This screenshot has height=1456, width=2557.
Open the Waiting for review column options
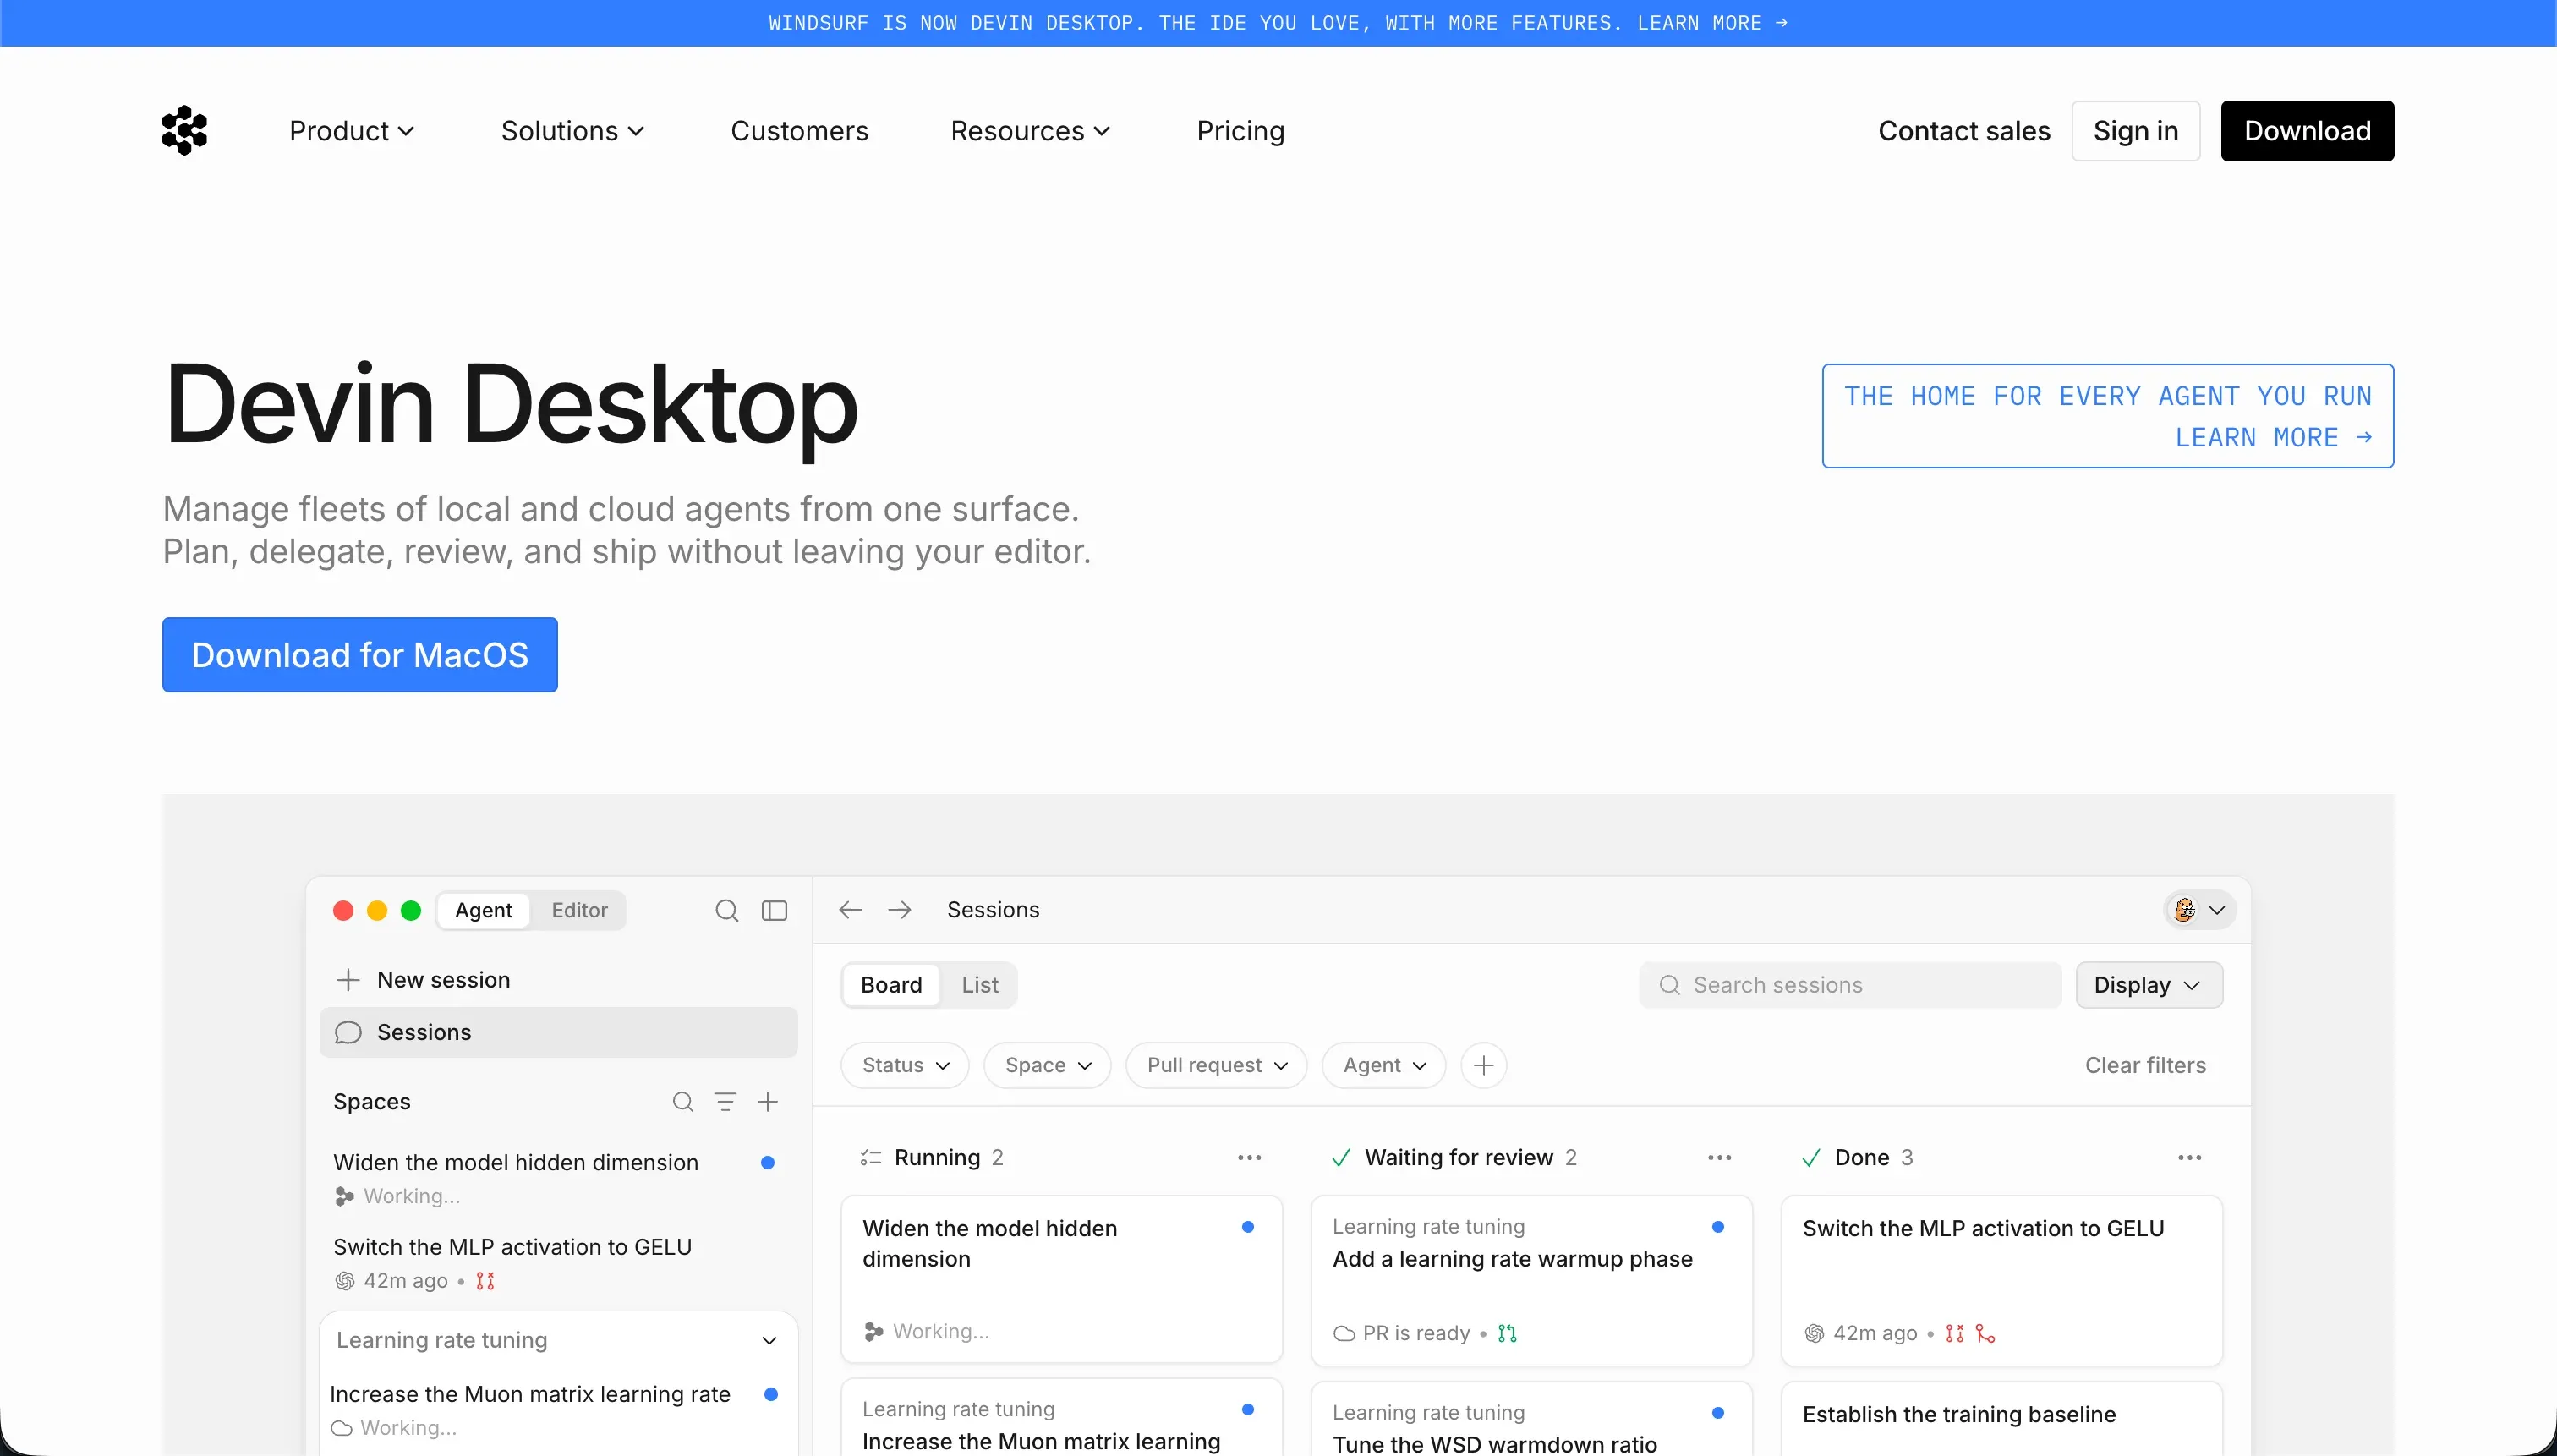coord(1719,1157)
